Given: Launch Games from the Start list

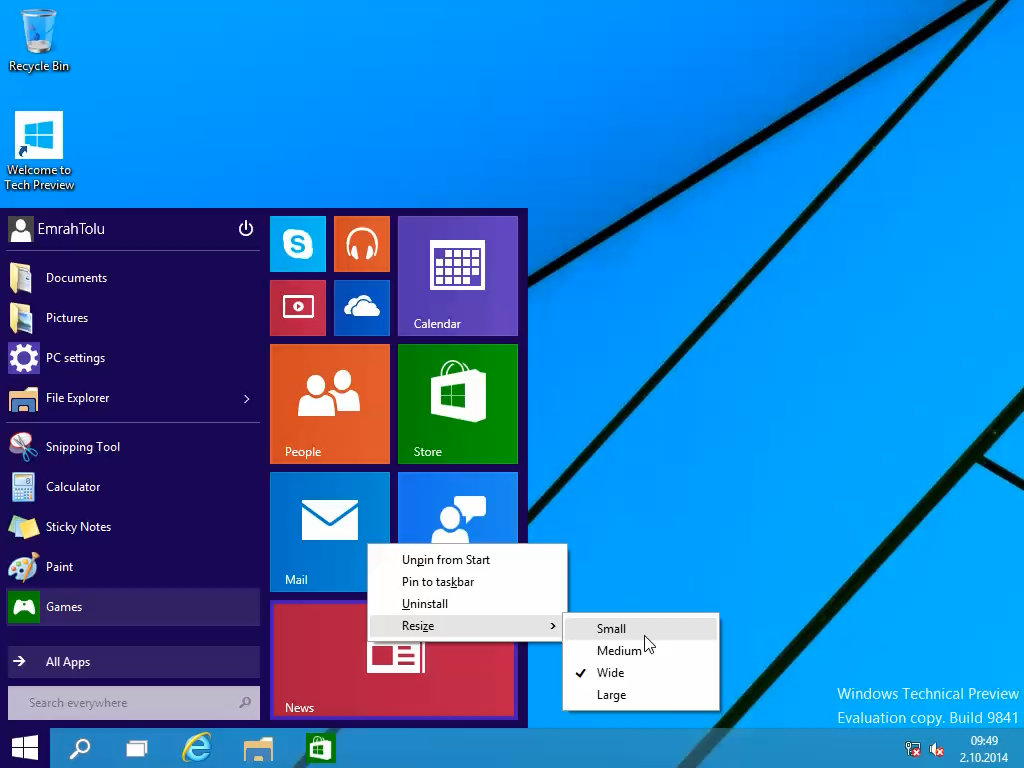Looking at the screenshot, I should pos(133,607).
